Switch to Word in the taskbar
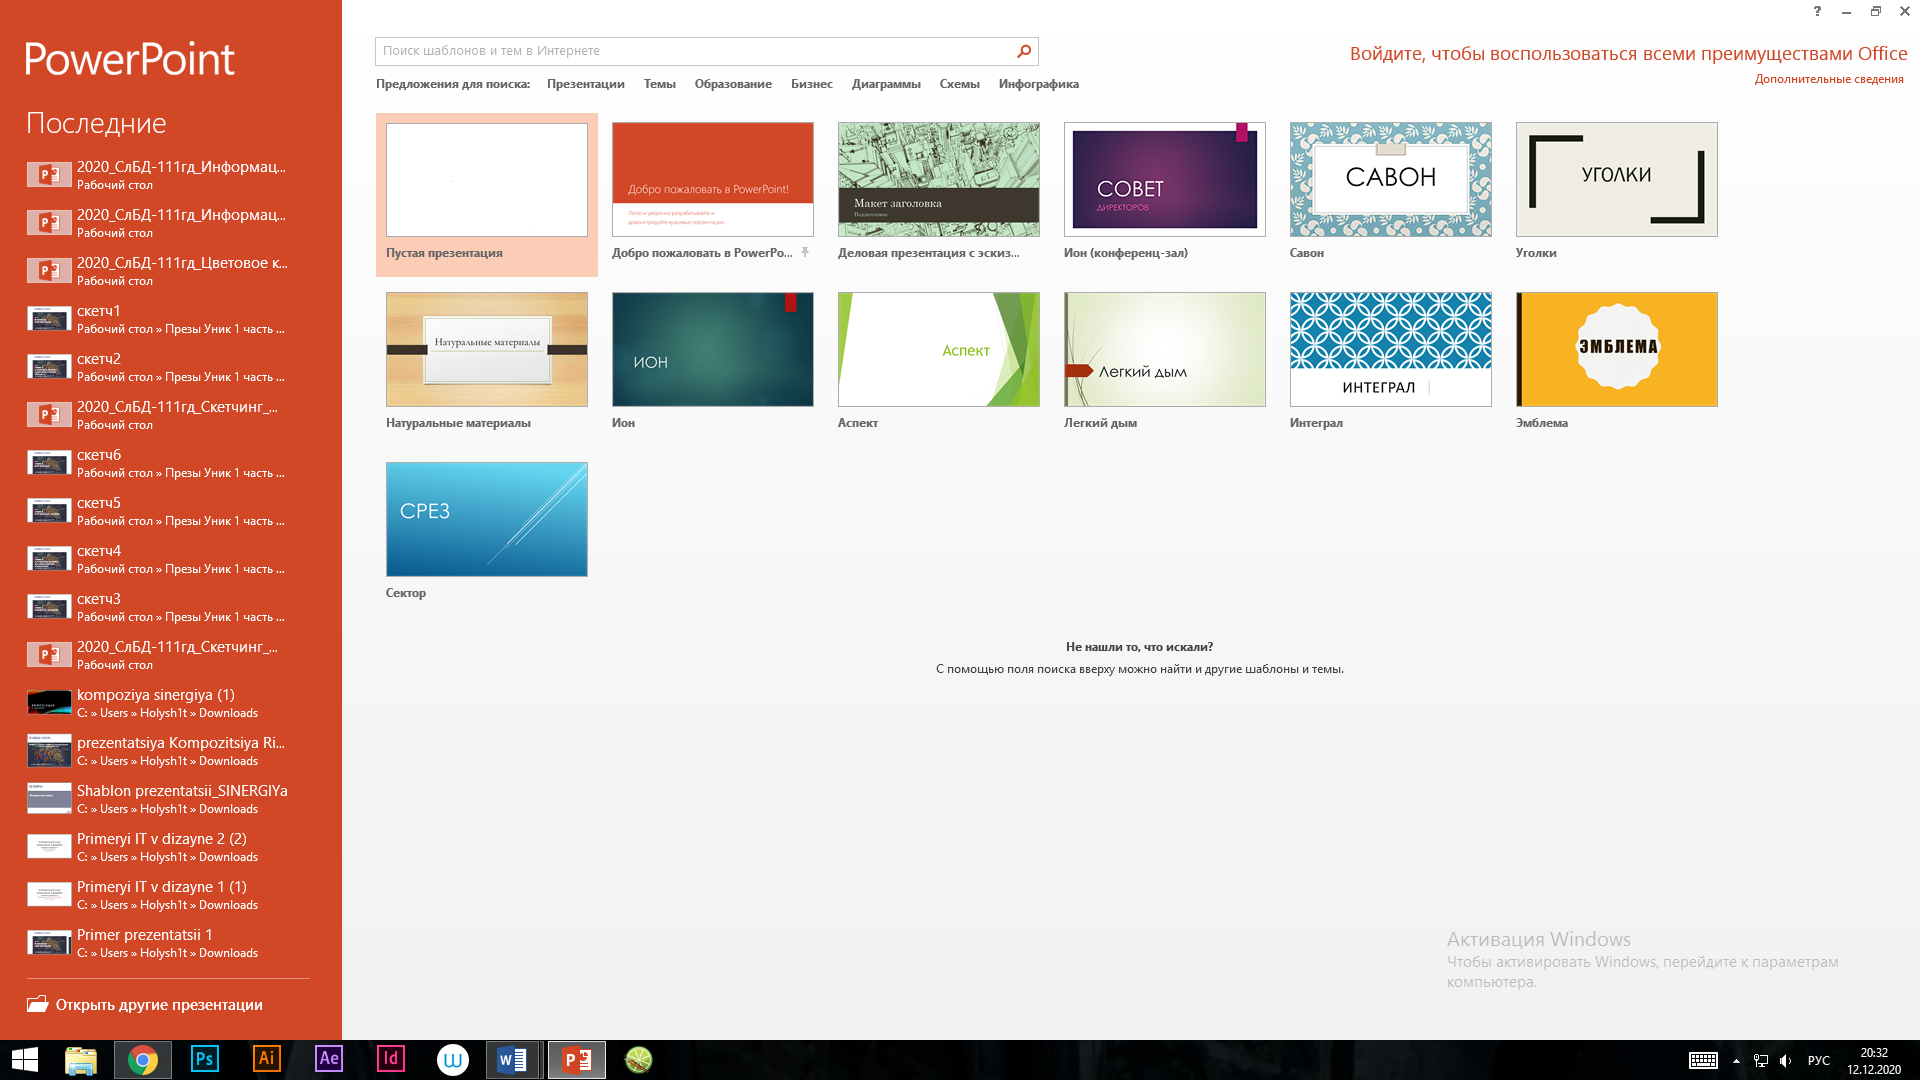The width and height of the screenshot is (1920, 1080). 513,1059
